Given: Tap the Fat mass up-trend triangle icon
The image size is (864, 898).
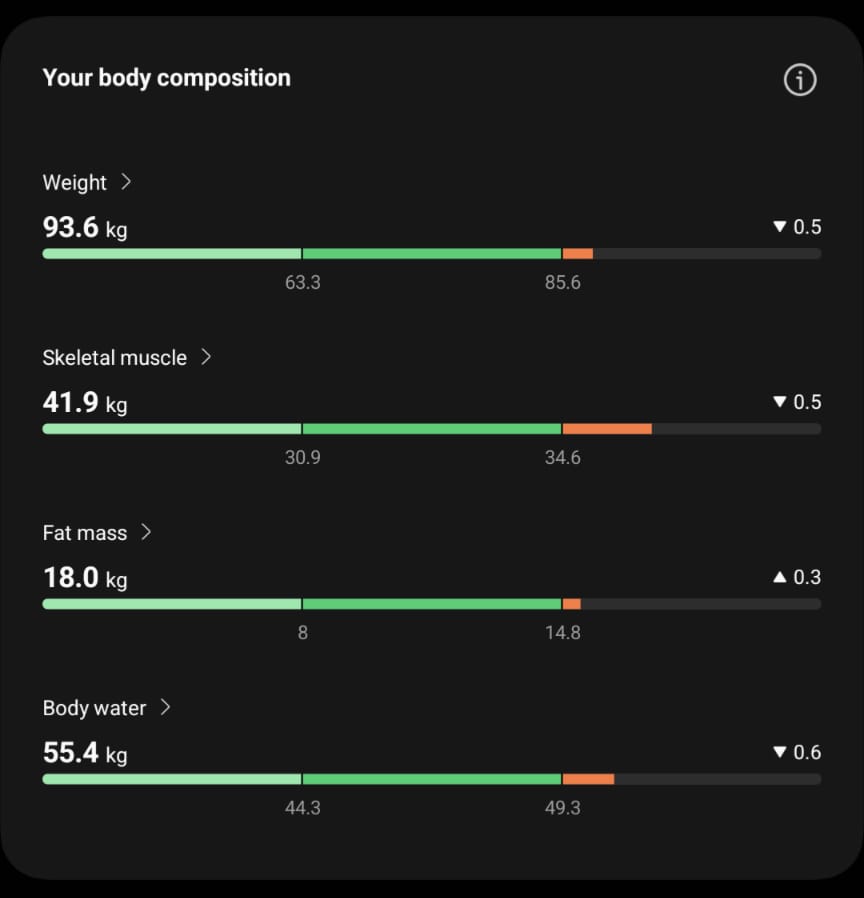Looking at the screenshot, I should point(780,577).
